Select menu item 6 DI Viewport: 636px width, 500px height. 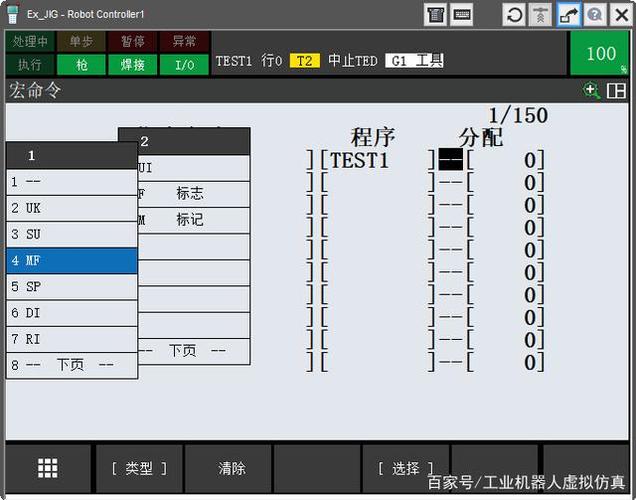click(72, 313)
